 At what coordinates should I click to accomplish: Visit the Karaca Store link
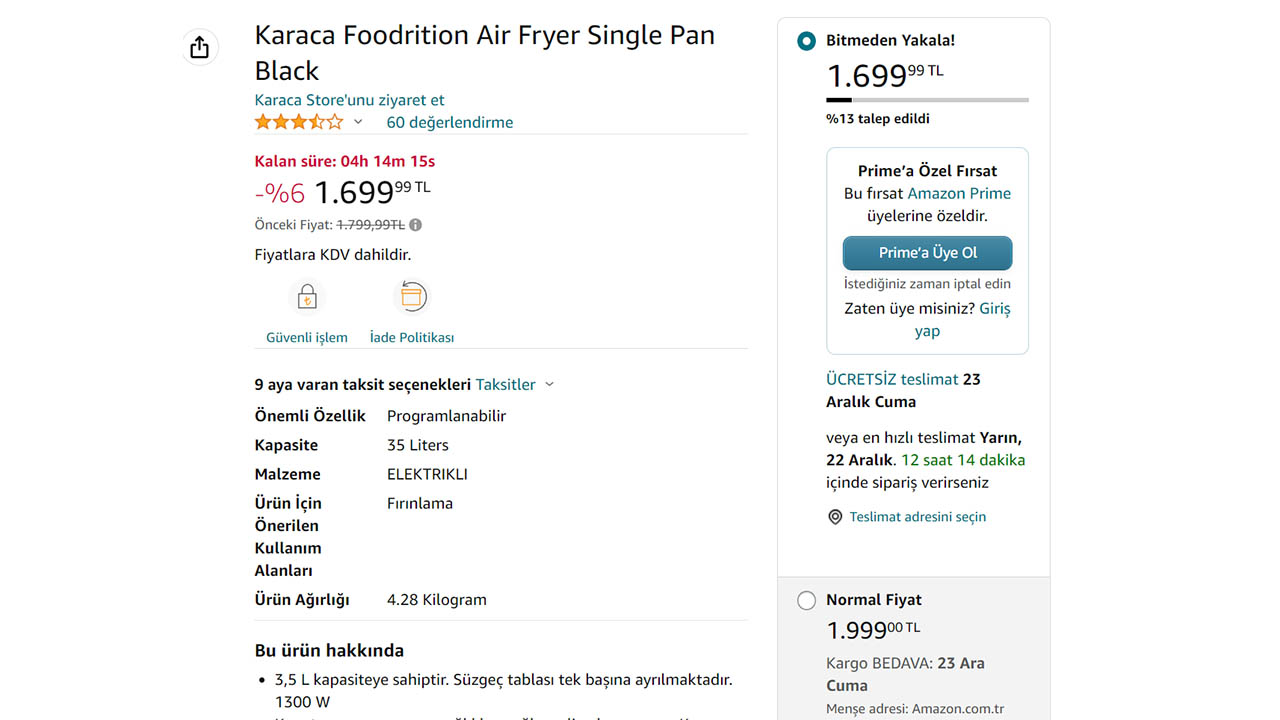pos(349,100)
